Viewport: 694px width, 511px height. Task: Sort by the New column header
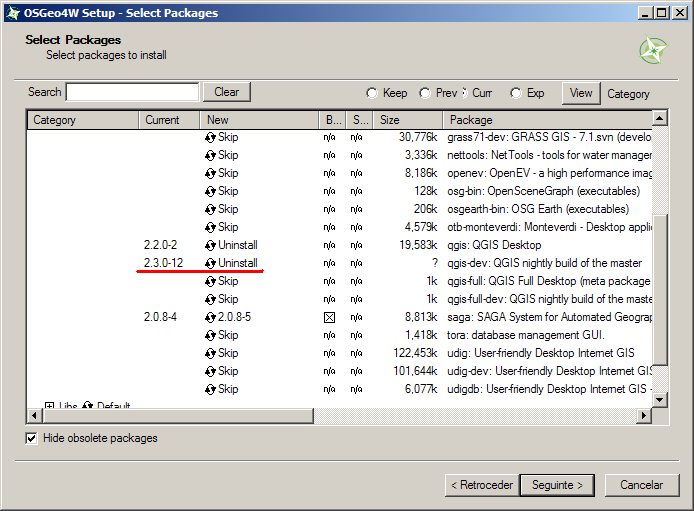click(259, 120)
